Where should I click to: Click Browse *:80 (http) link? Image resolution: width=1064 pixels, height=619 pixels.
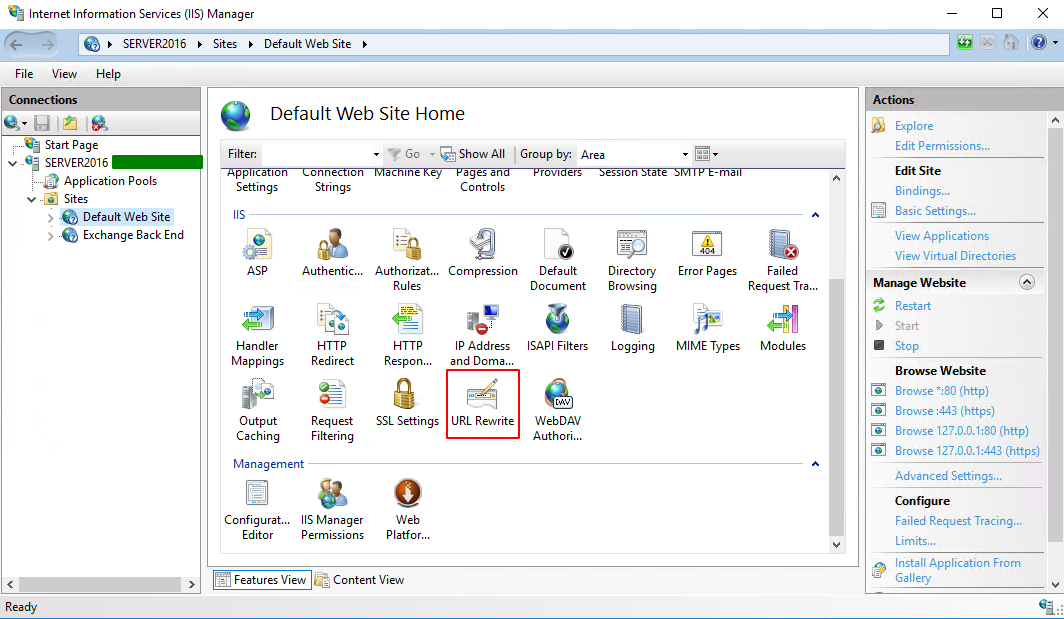(x=941, y=391)
